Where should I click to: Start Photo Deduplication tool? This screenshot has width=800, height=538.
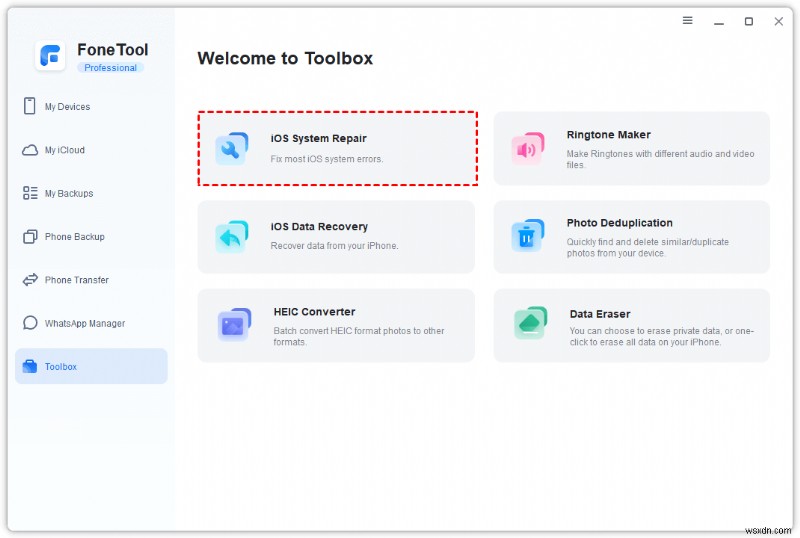(x=632, y=237)
